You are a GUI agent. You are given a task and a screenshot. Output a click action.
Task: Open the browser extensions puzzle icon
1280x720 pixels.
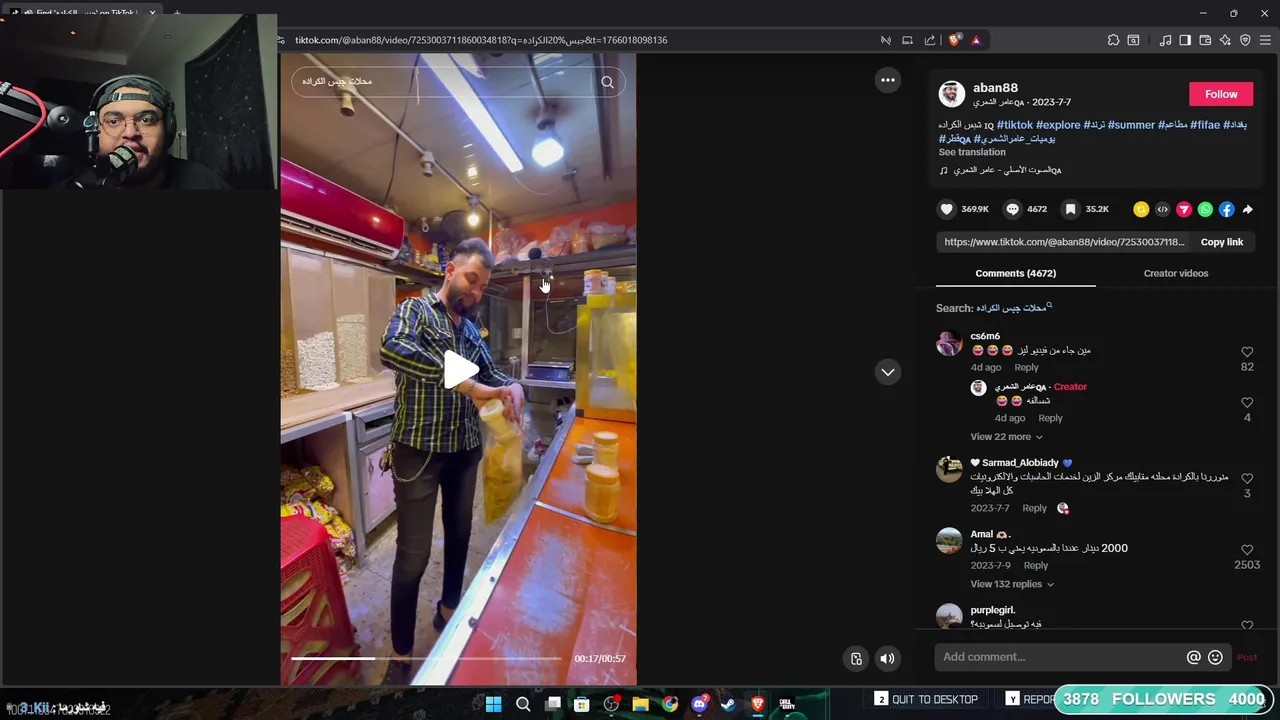pos(1113,40)
